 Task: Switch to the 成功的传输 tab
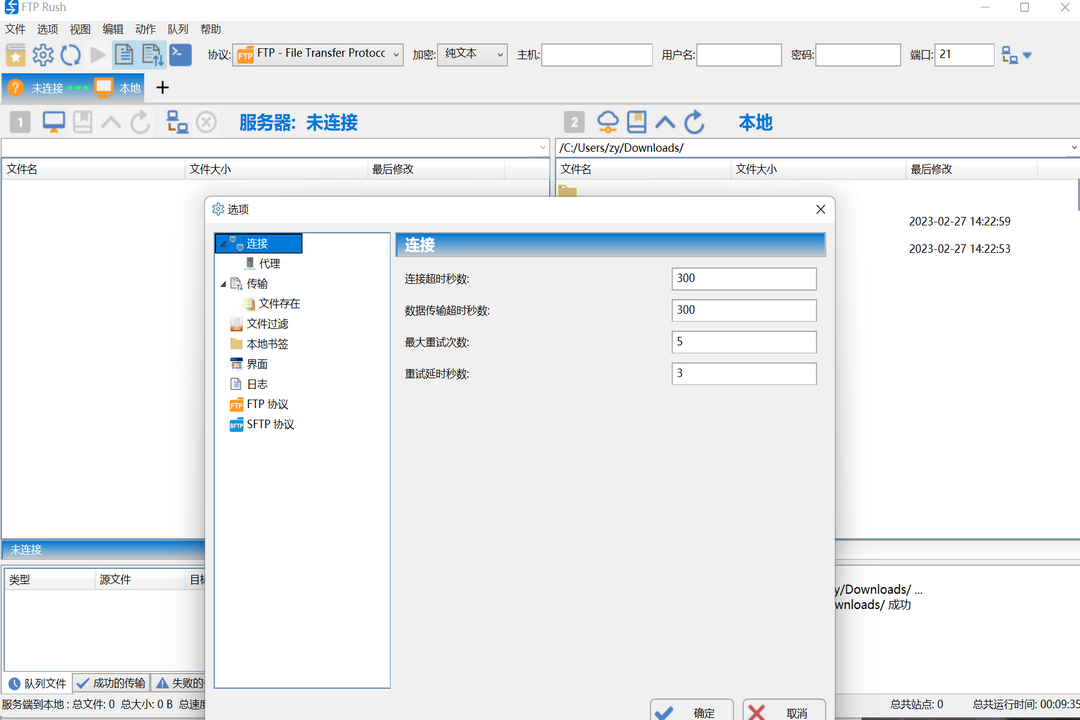click(x=111, y=683)
